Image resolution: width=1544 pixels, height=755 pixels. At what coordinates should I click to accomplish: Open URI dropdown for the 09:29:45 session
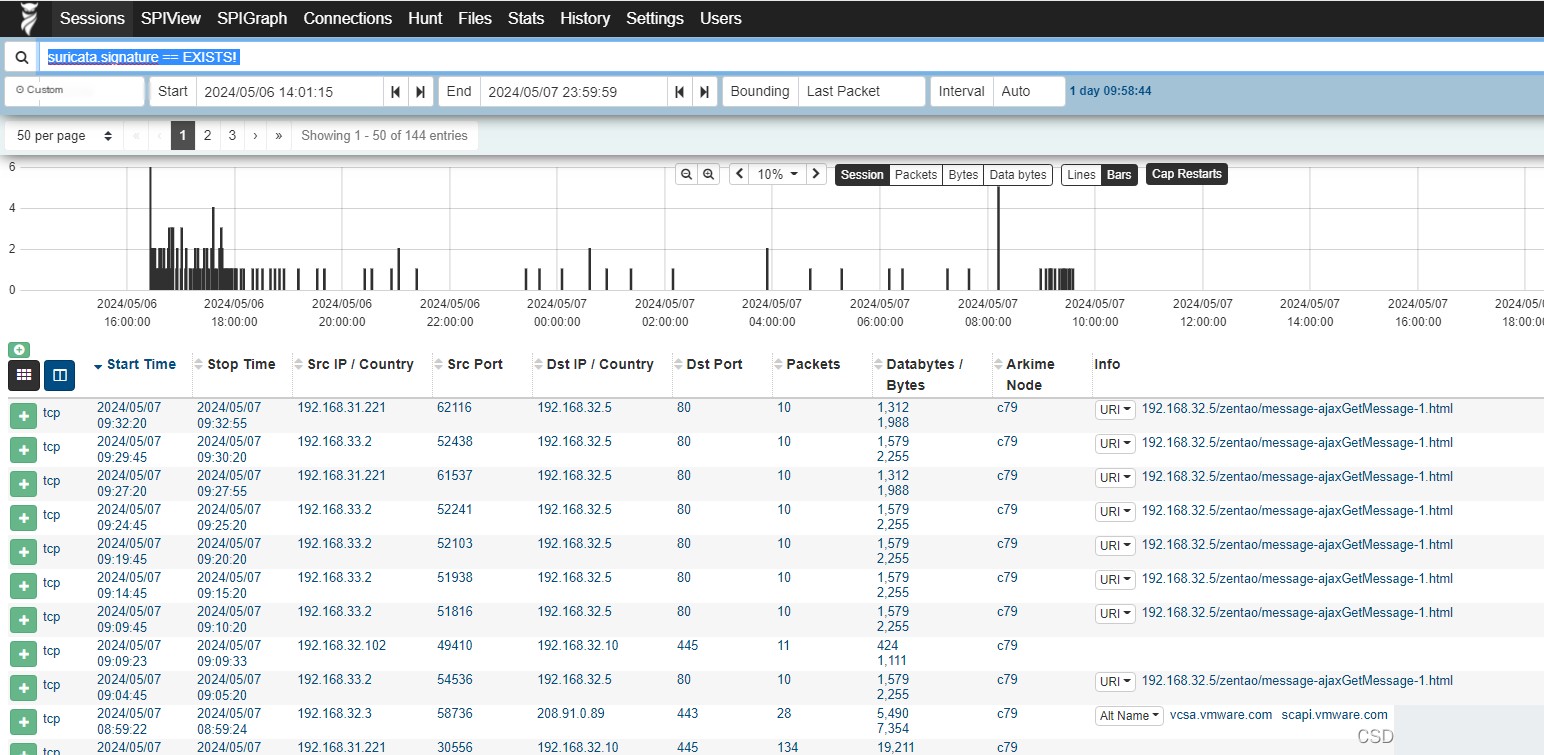pos(1115,444)
